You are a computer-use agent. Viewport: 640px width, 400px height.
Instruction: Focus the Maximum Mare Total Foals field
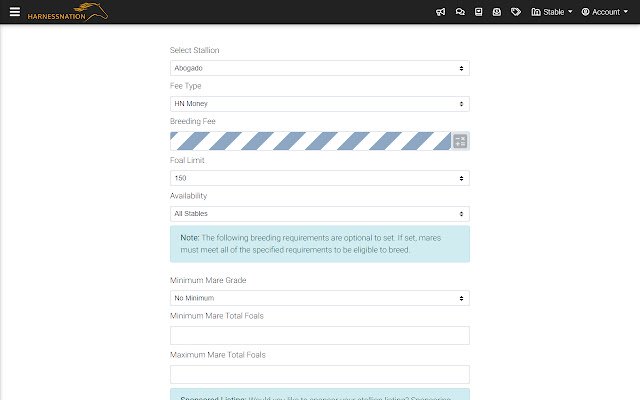pos(320,374)
